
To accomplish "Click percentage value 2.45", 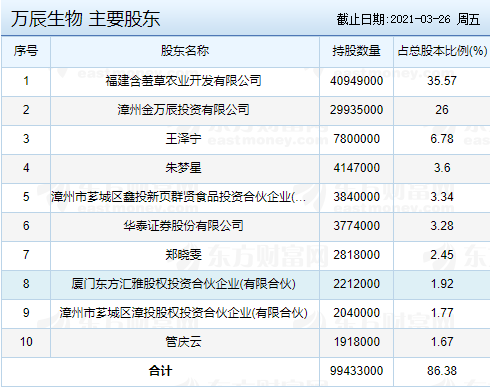I will [x=442, y=255].
